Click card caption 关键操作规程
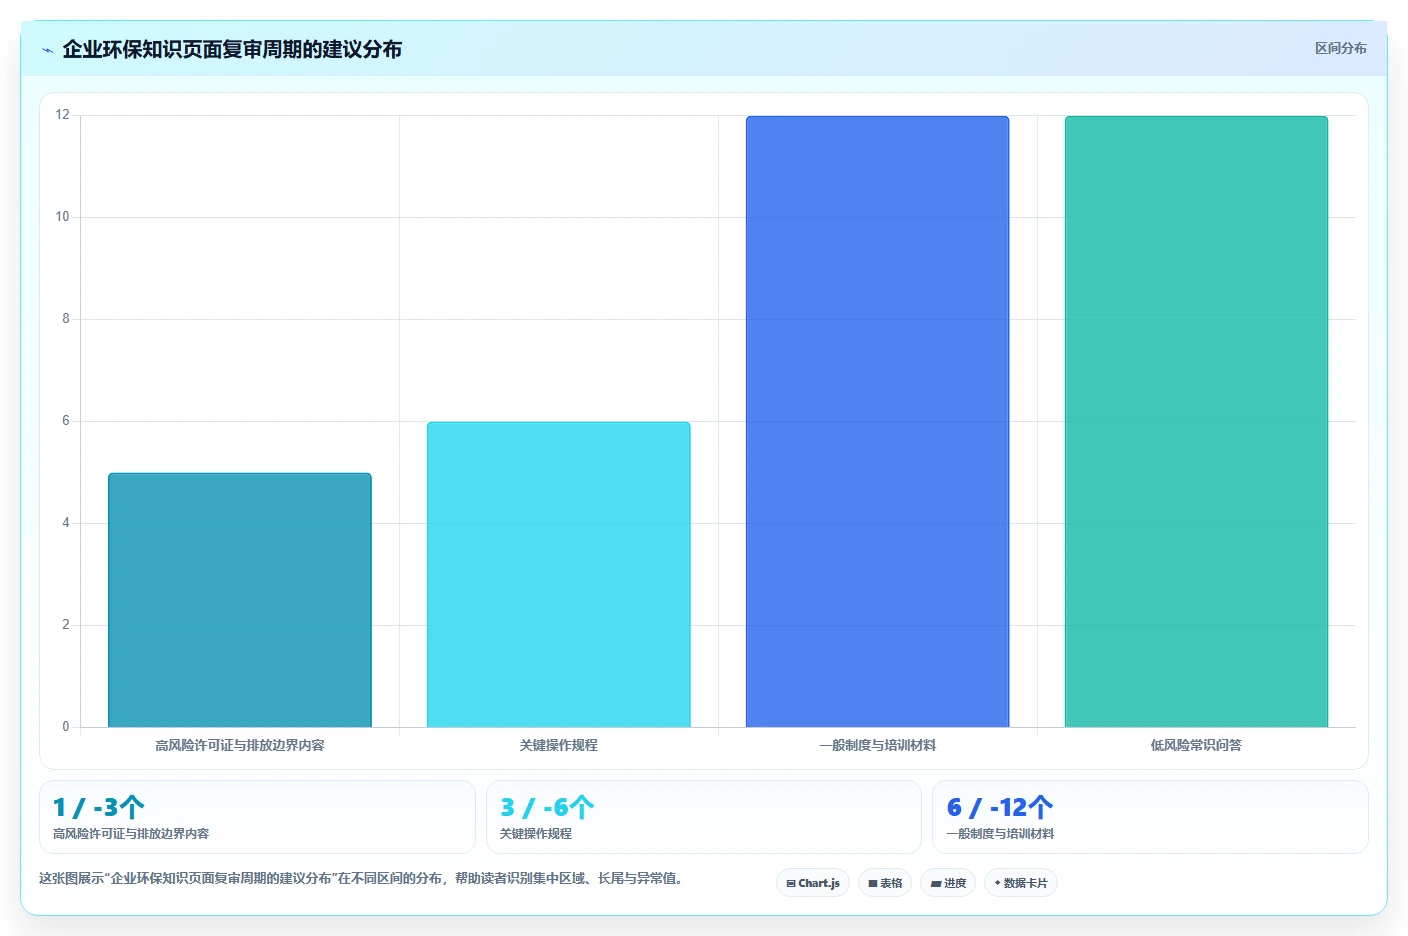This screenshot has height=936, width=1408. (x=536, y=834)
